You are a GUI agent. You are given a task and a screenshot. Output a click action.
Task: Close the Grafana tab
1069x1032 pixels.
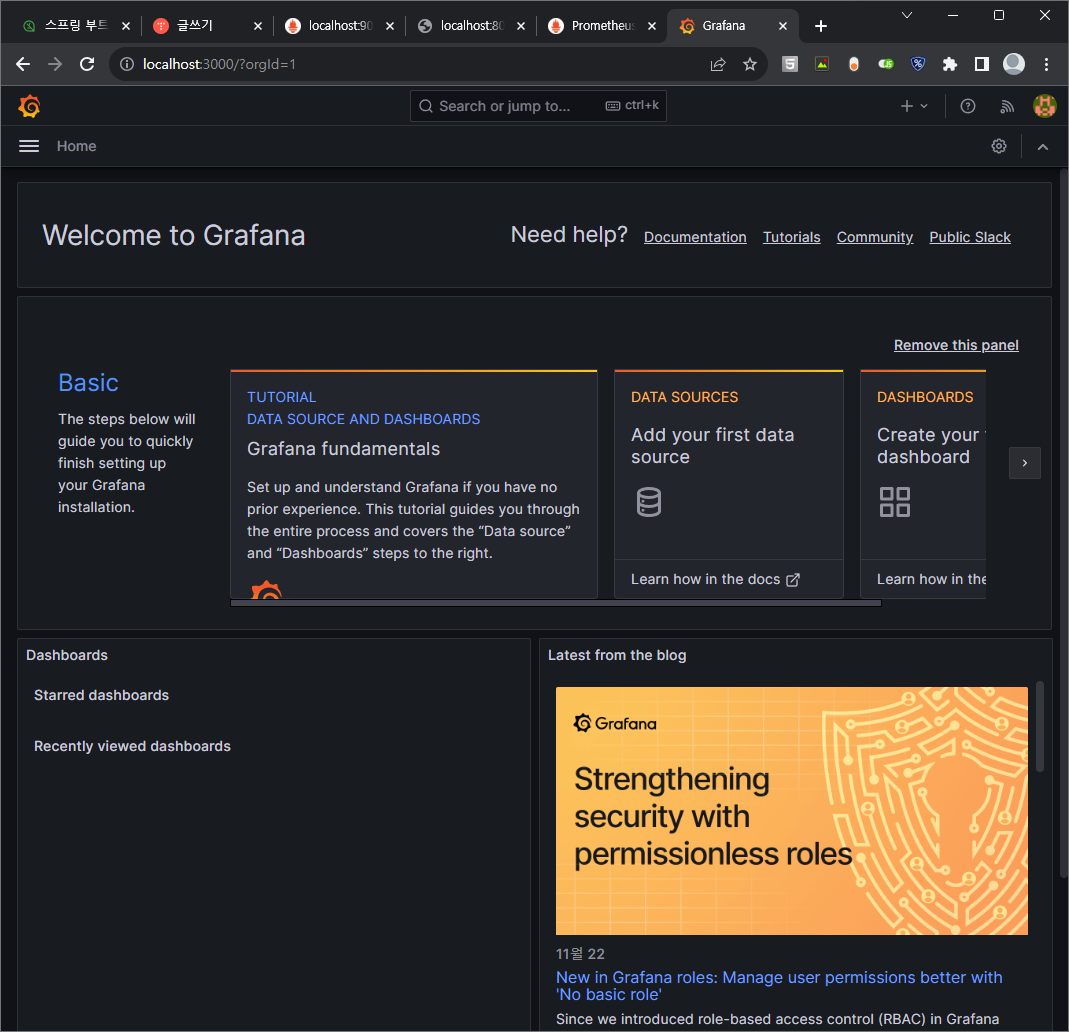coord(783,26)
